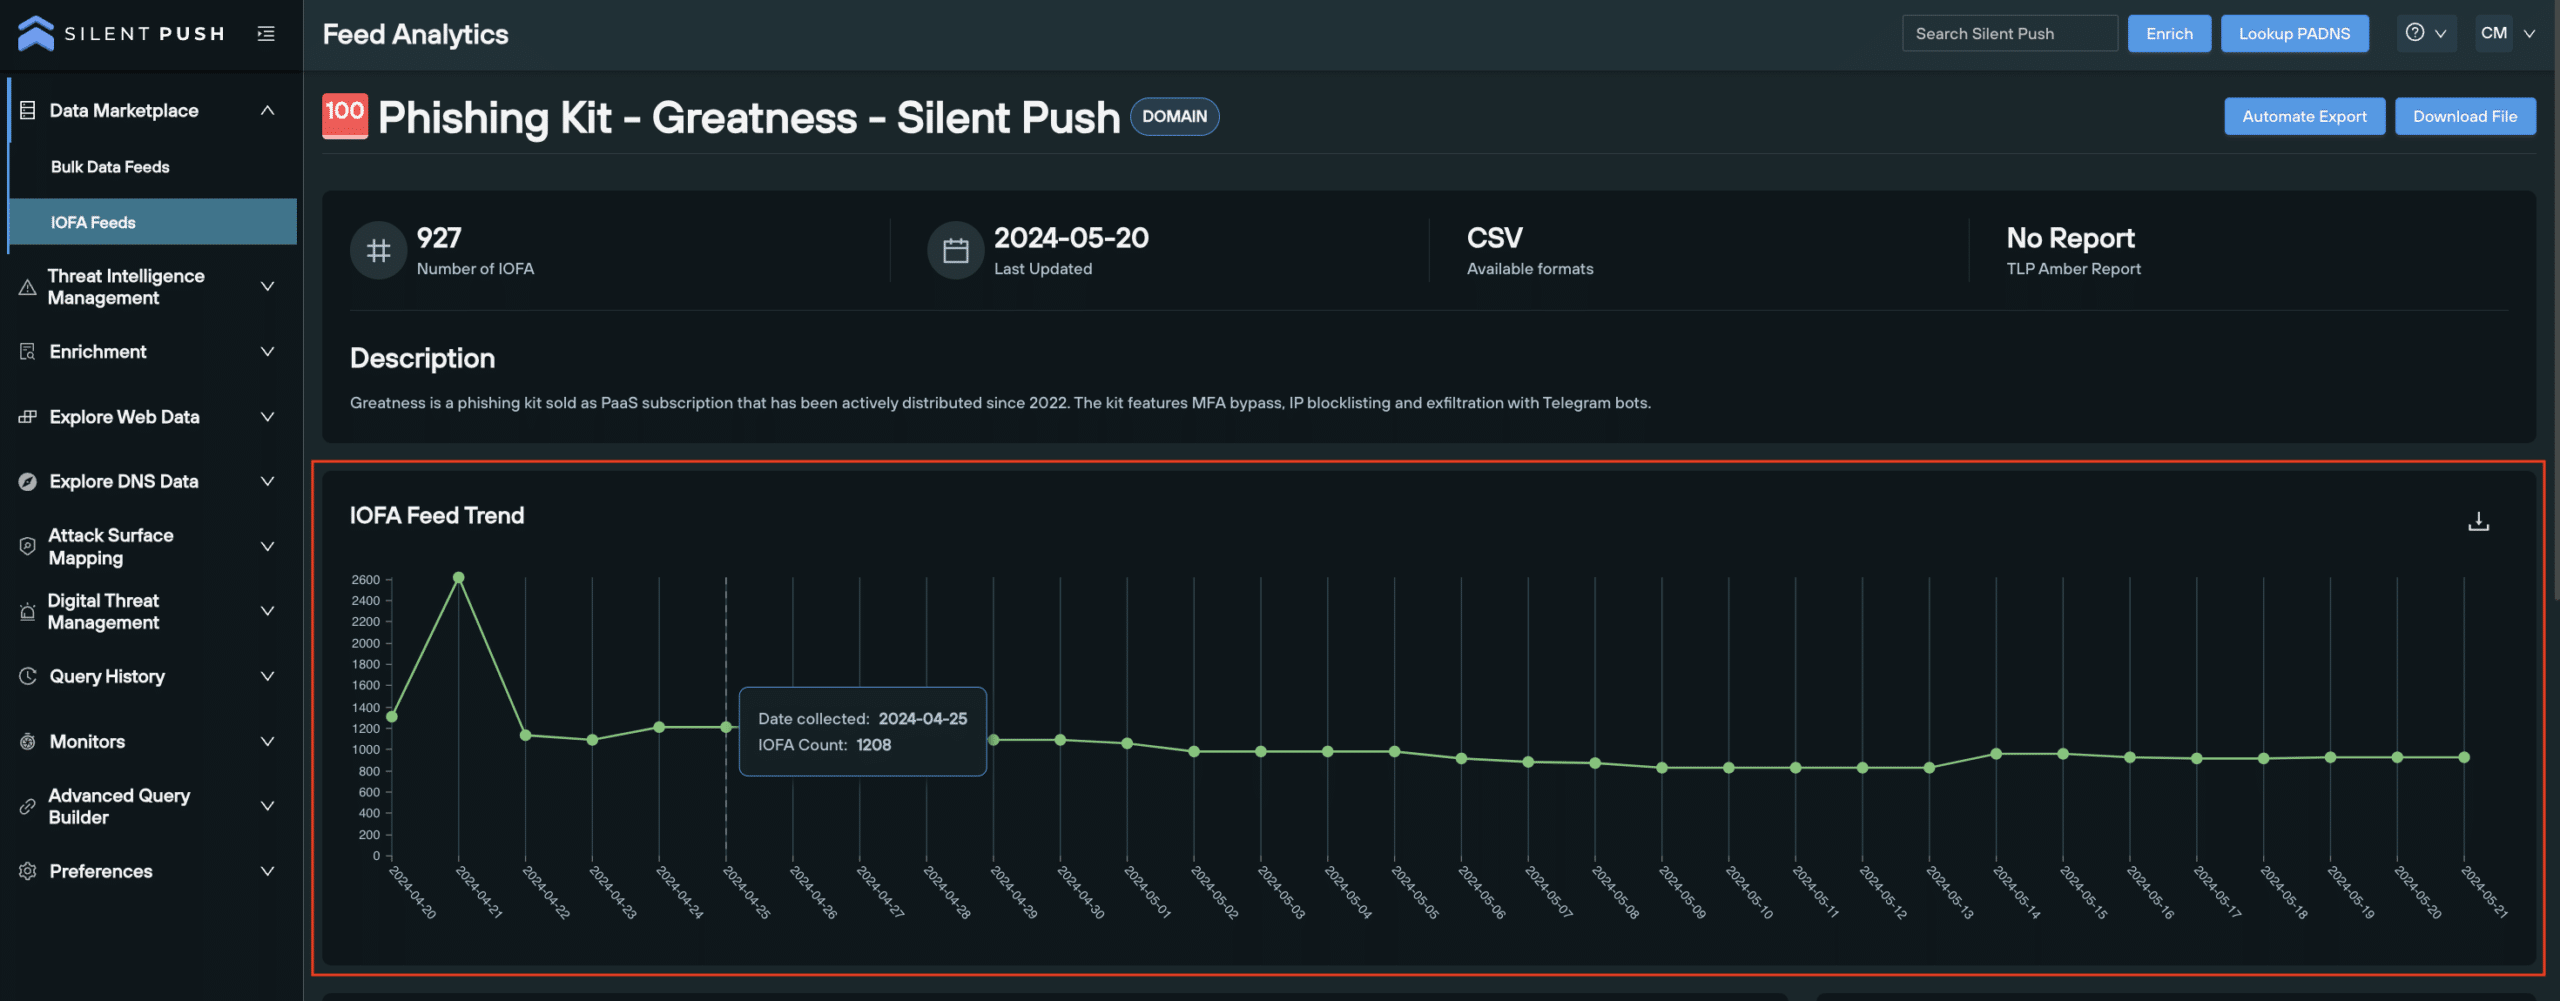Click the red 100 score badge
This screenshot has width=2560, height=1001.
345,116
